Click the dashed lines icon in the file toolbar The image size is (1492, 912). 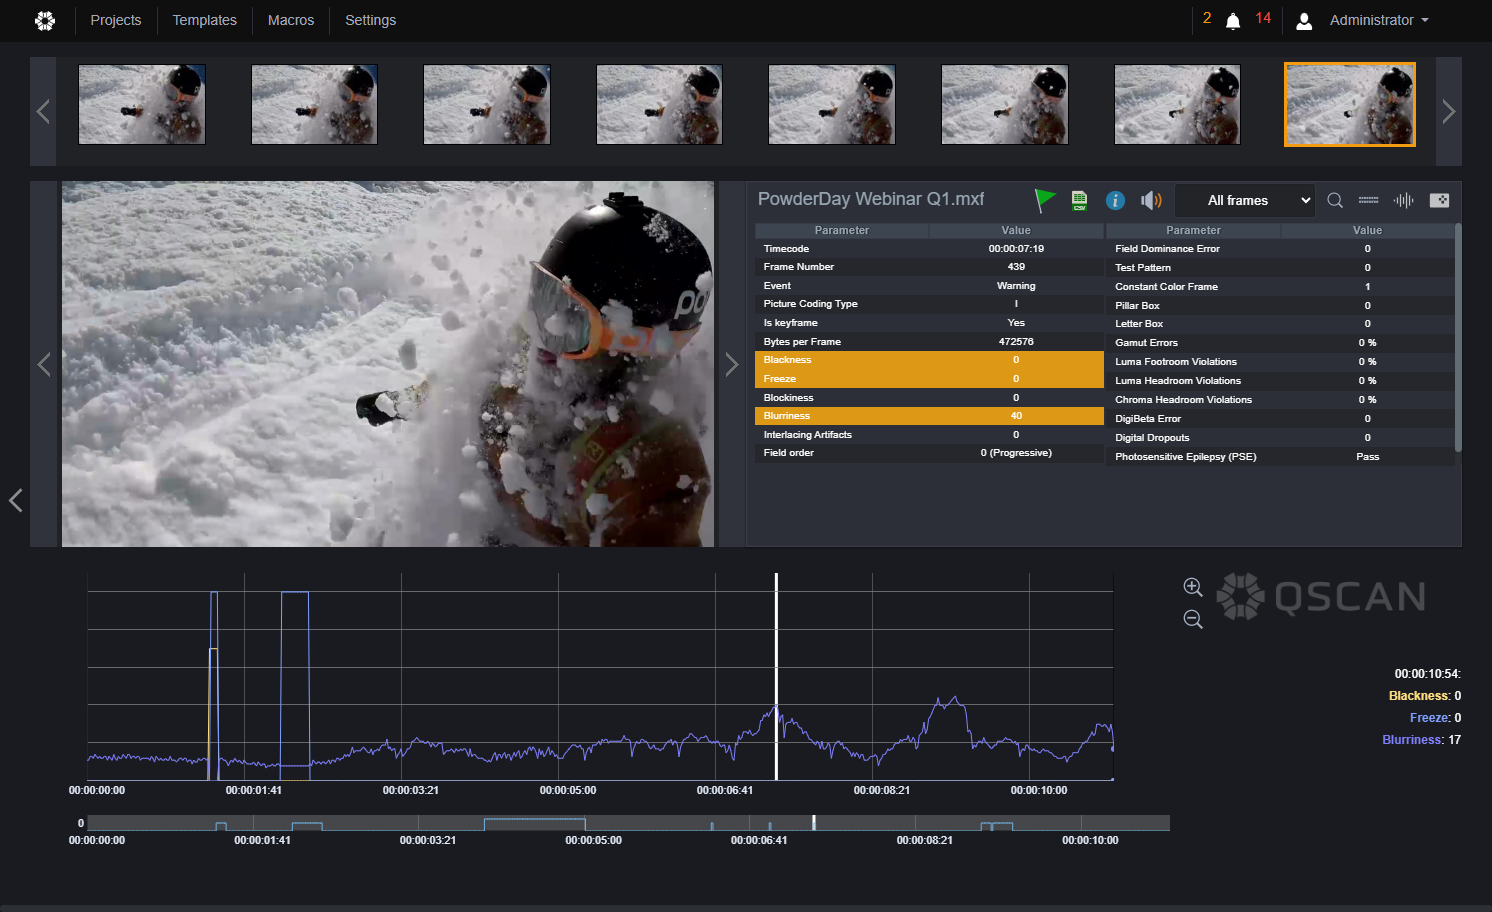tap(1368, 200)
